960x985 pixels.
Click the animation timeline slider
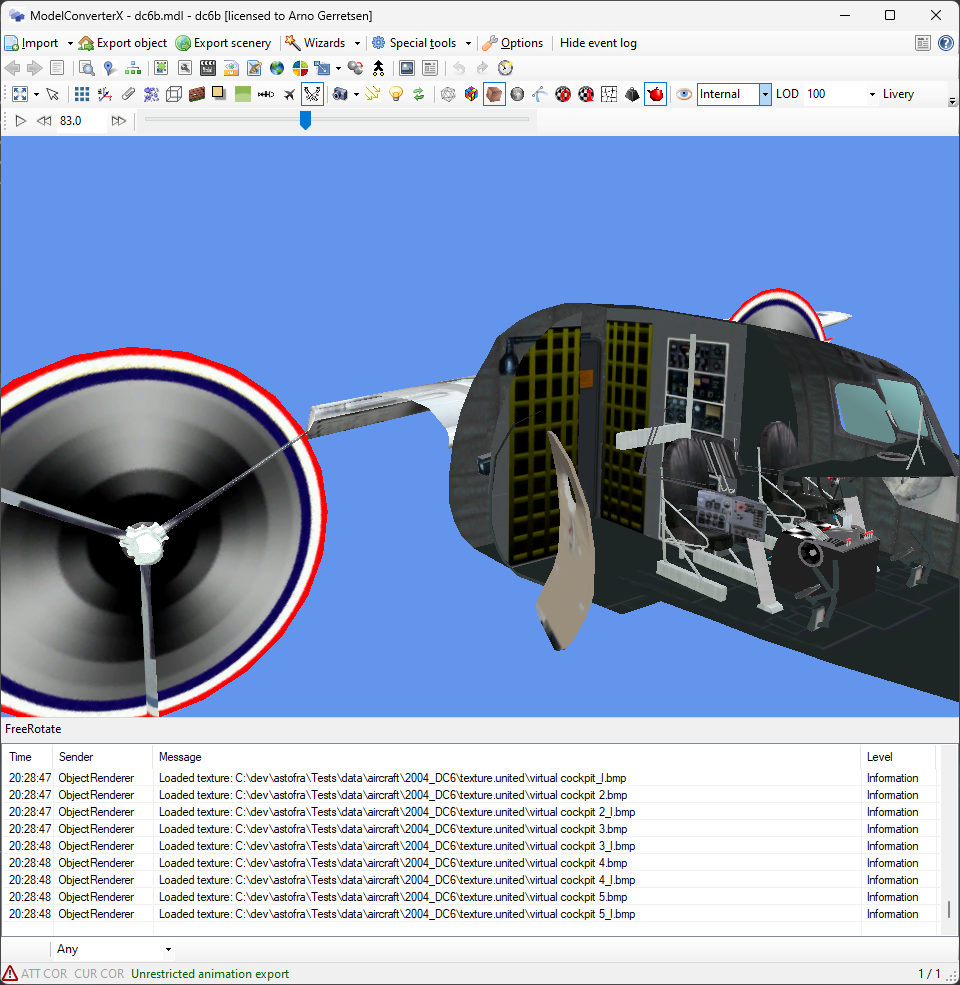coord(305,121)
